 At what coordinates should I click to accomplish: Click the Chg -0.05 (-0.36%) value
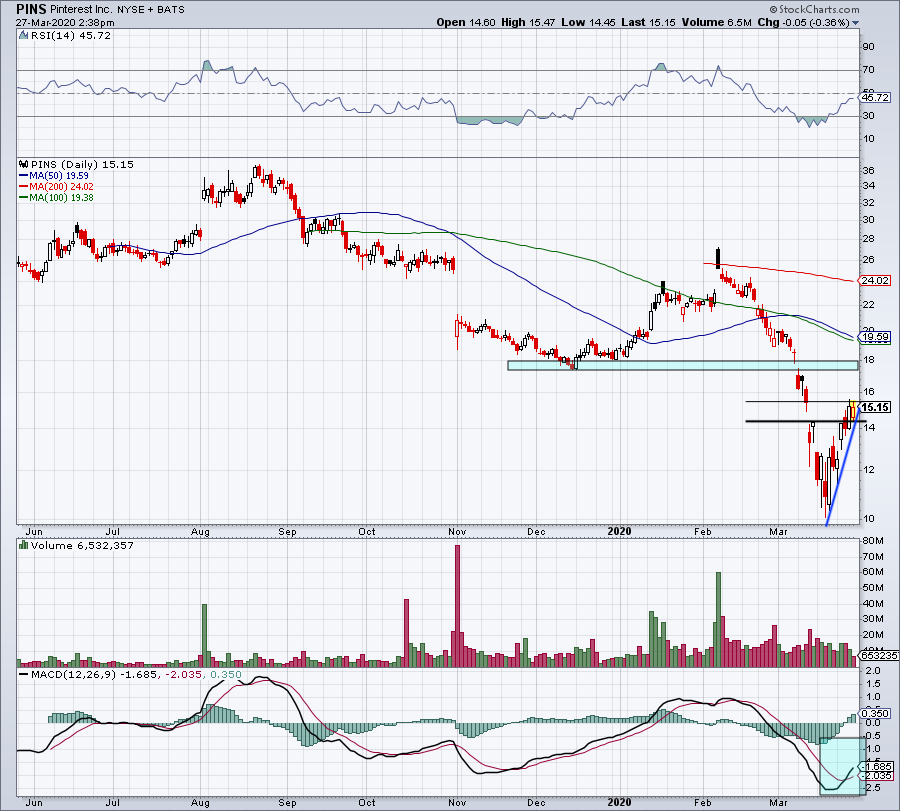(804, 22)
